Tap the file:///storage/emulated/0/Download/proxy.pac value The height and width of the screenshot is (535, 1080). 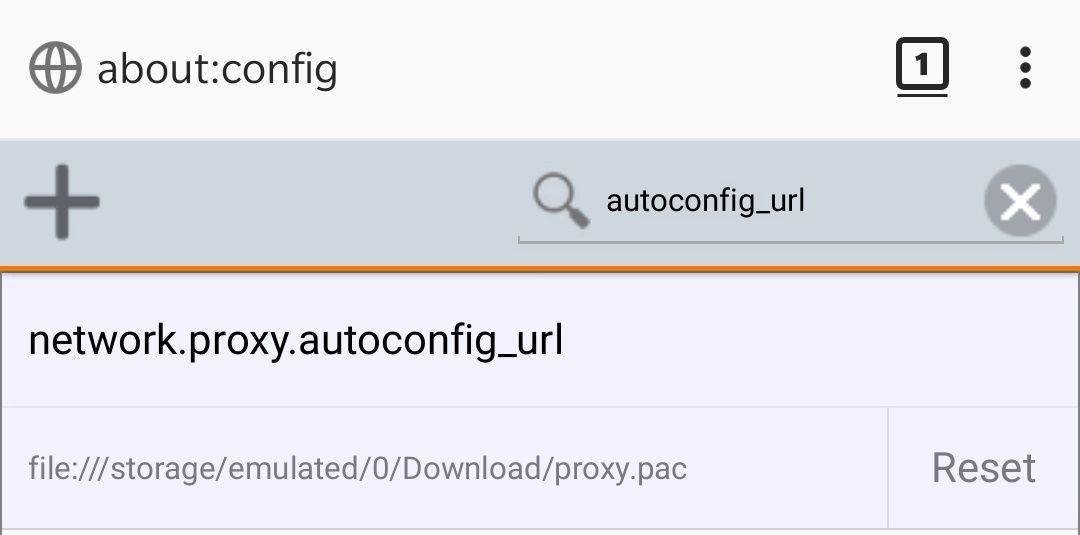[358, 468]
